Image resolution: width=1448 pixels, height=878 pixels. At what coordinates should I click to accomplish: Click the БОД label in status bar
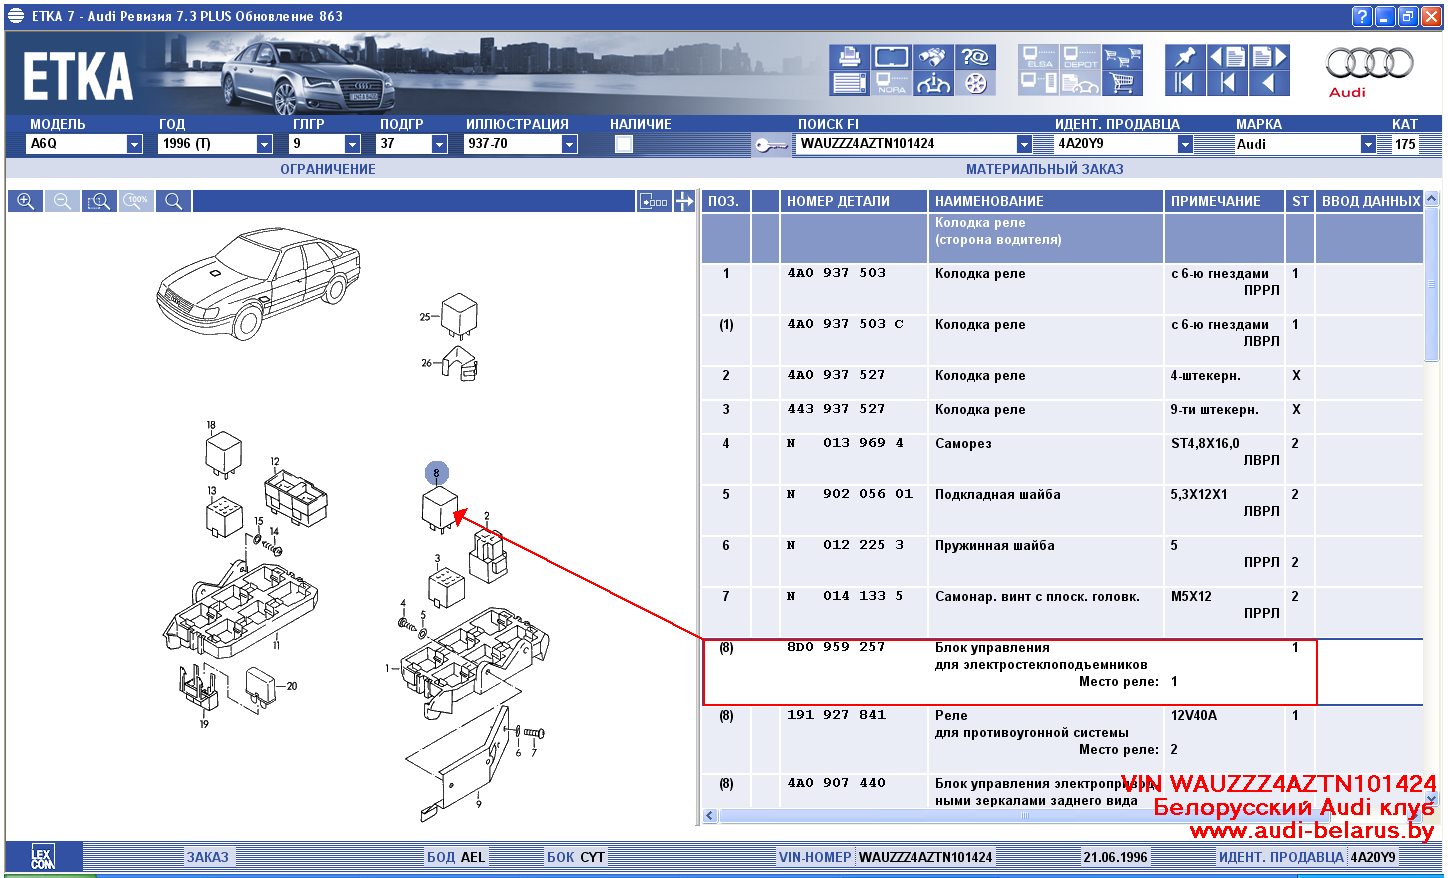(x=441, y=857)
